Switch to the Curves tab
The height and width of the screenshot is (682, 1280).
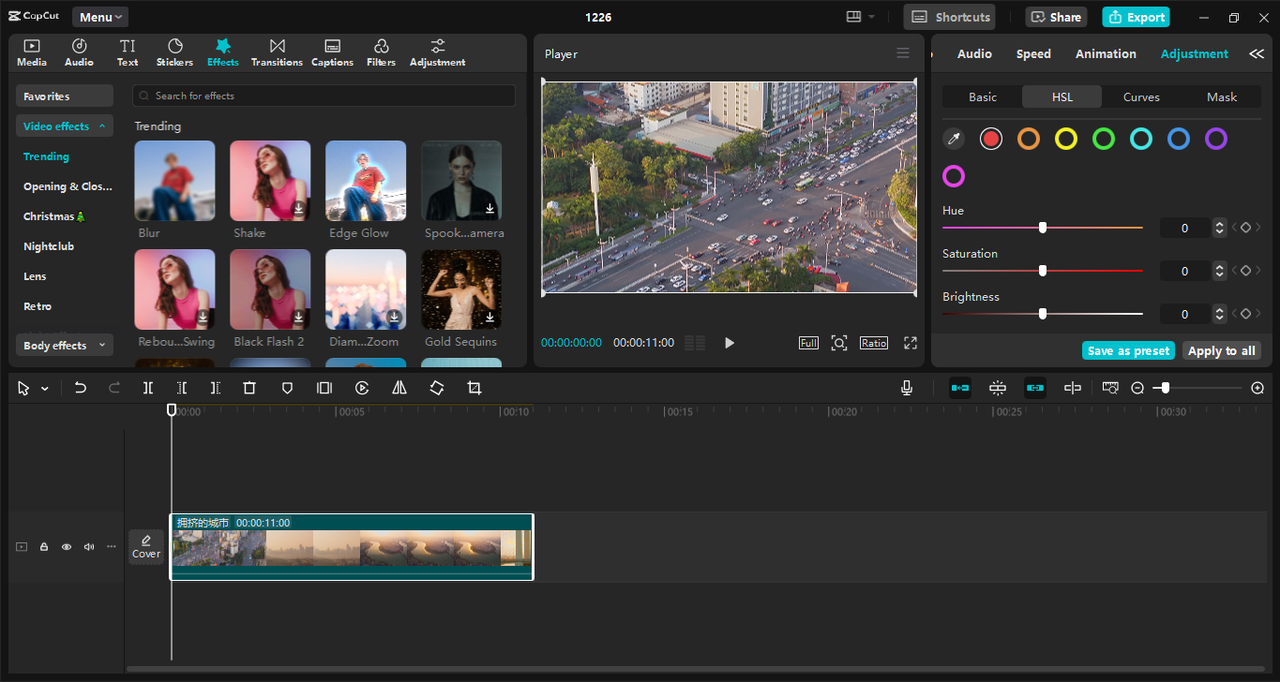(1141, 96)
